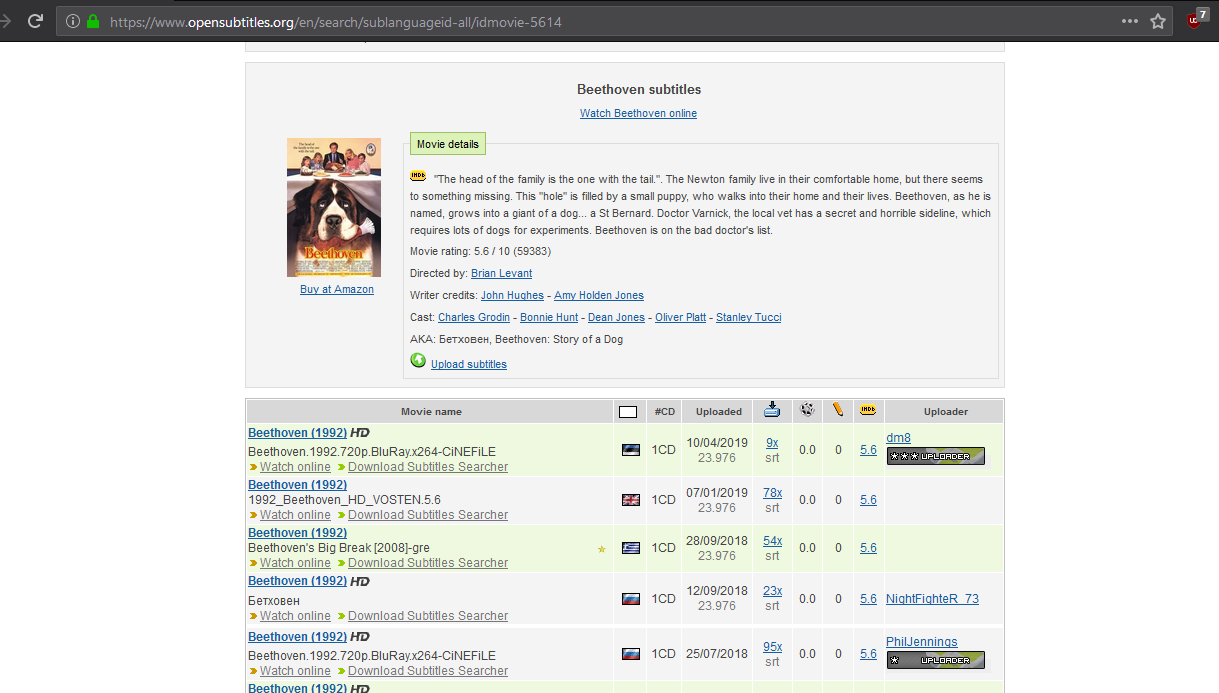
Task: Open page actions three-dot menu
Action: pyautogui.click(x=1129, y=21)
